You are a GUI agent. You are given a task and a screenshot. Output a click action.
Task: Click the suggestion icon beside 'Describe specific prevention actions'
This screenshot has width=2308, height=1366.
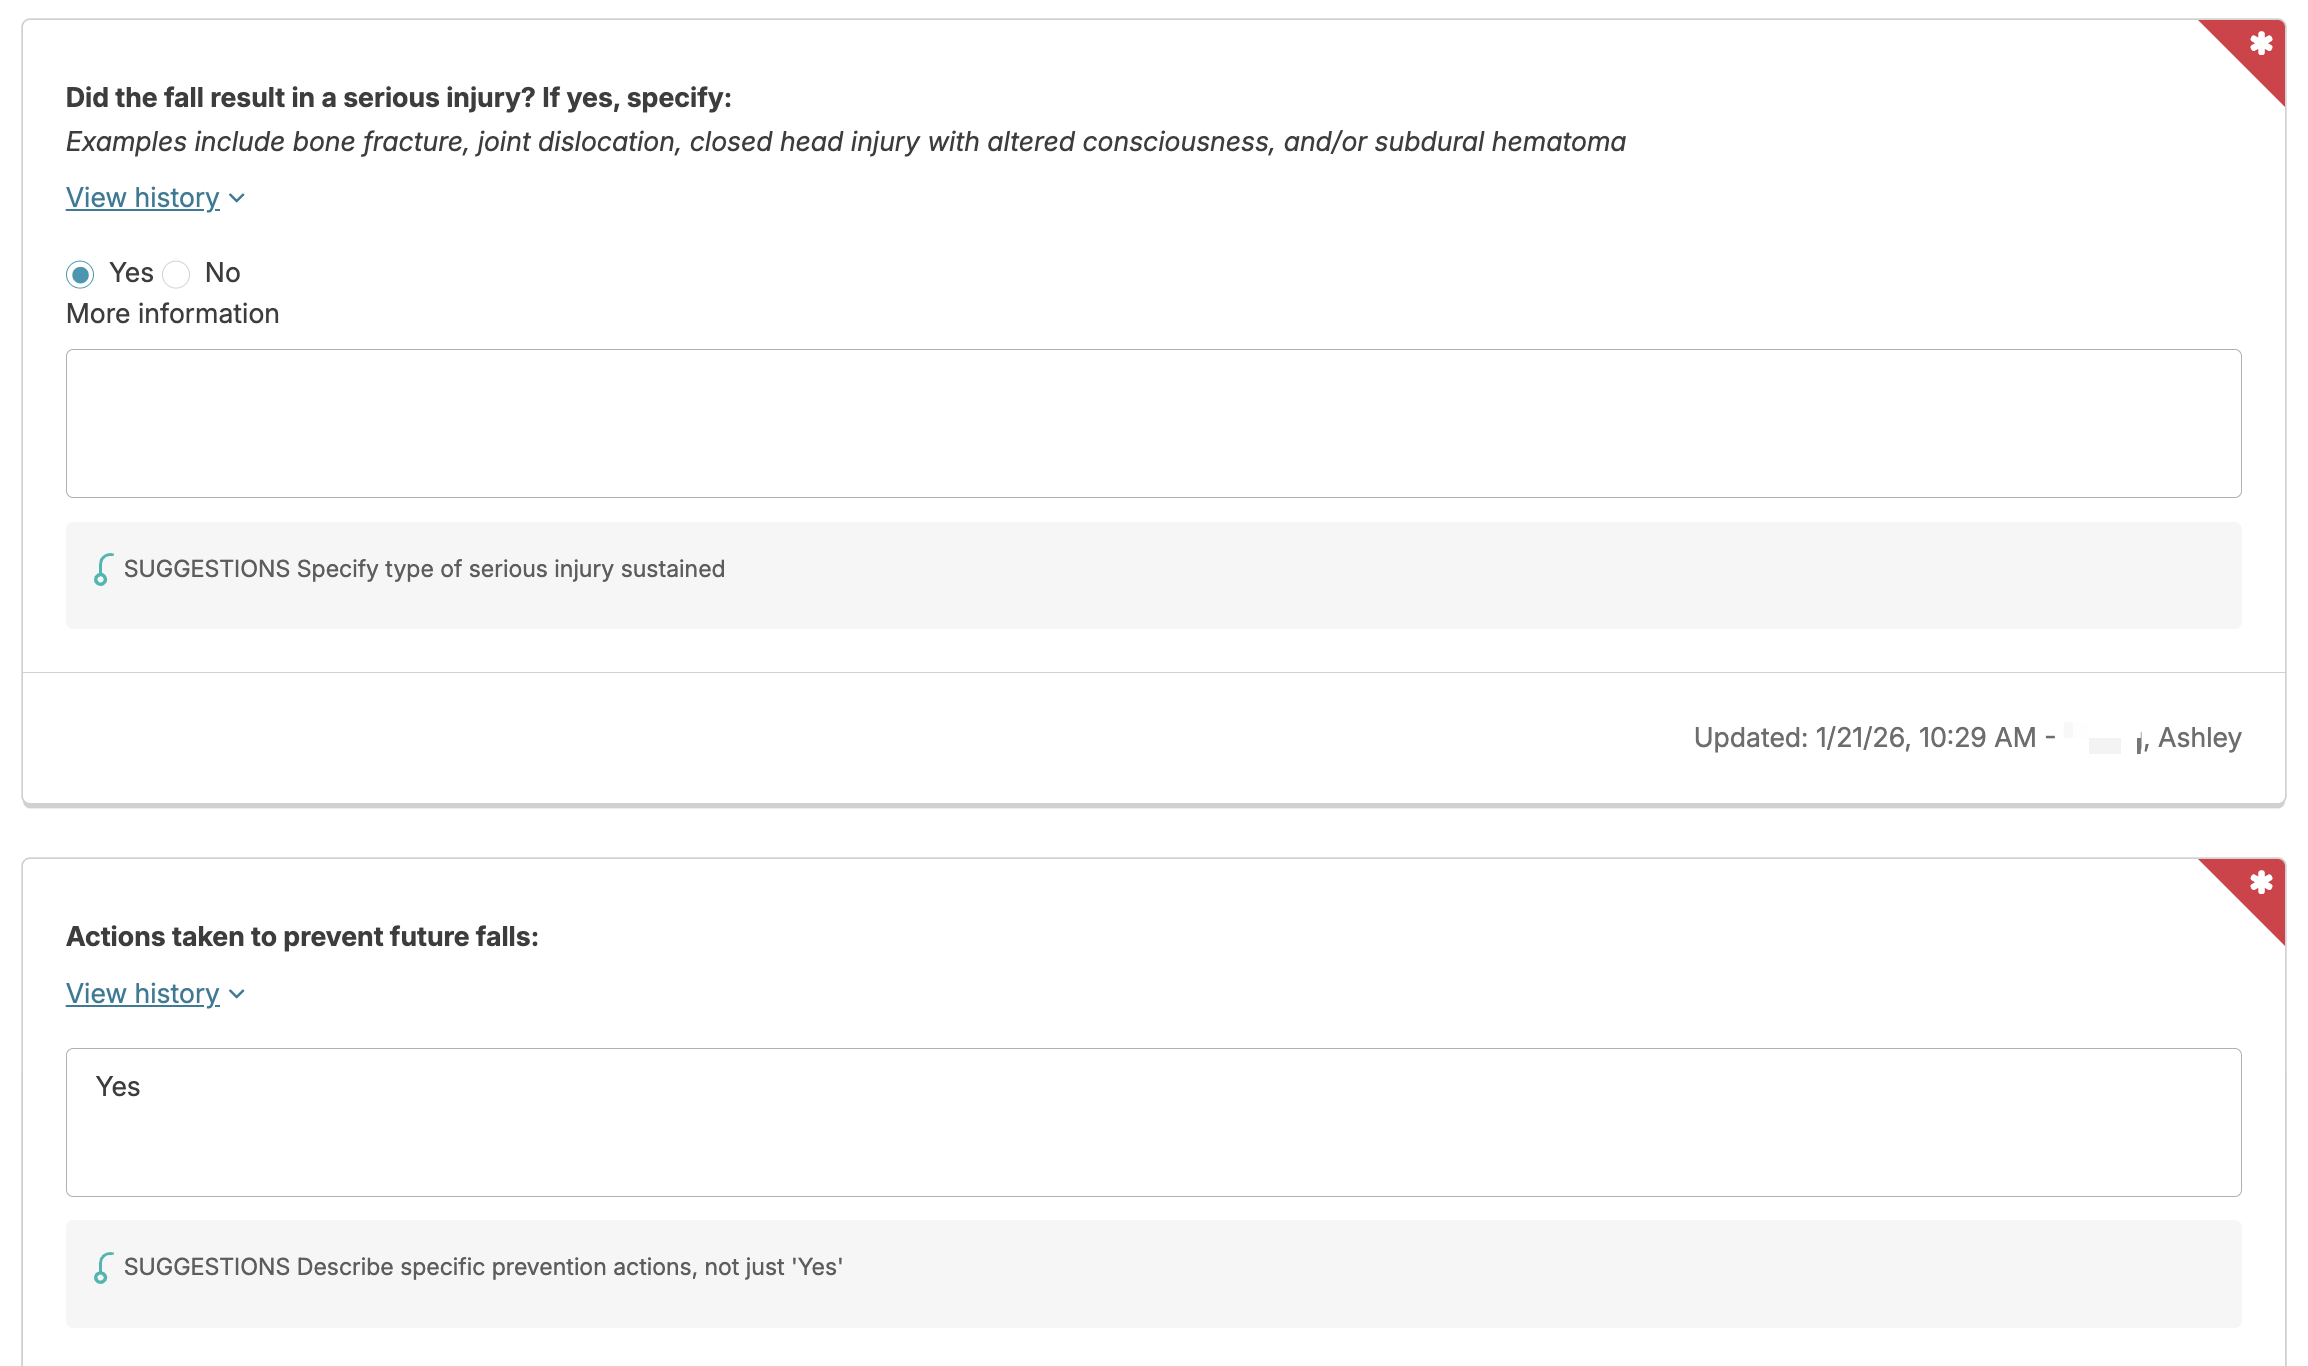[x=102, y=1267]
